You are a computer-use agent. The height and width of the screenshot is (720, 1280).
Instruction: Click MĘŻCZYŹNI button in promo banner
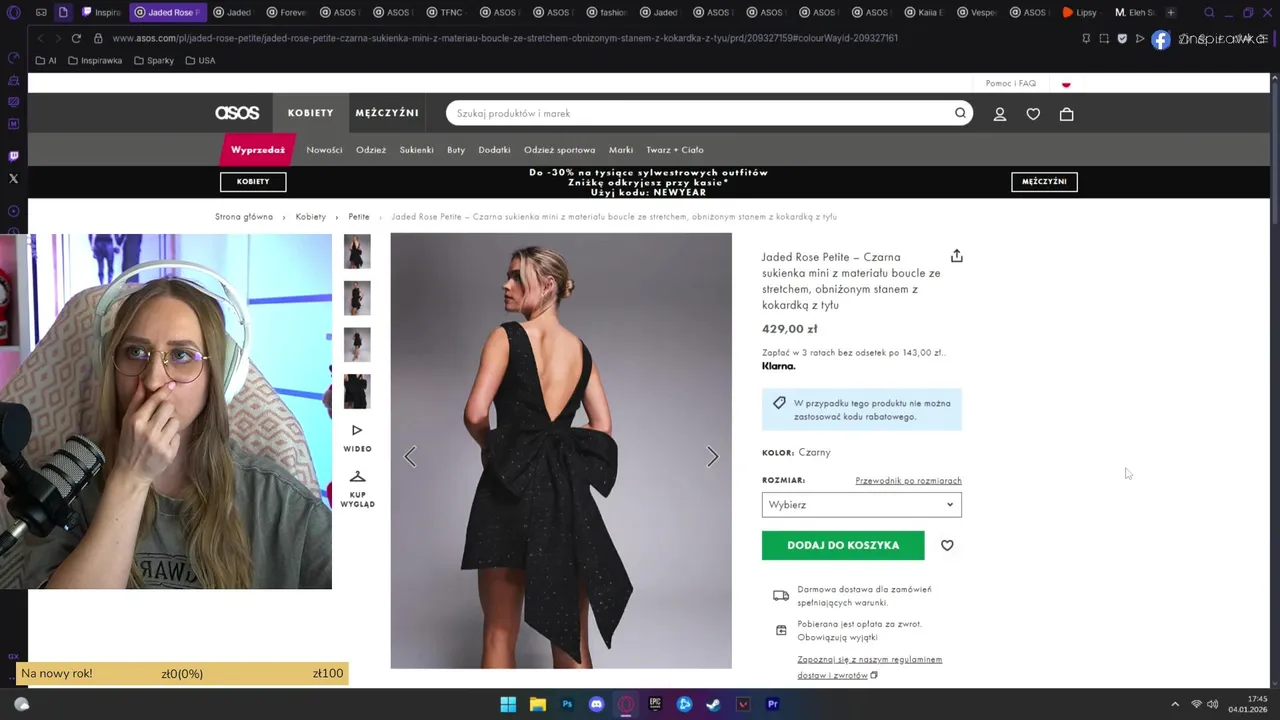coord(1044,182)
